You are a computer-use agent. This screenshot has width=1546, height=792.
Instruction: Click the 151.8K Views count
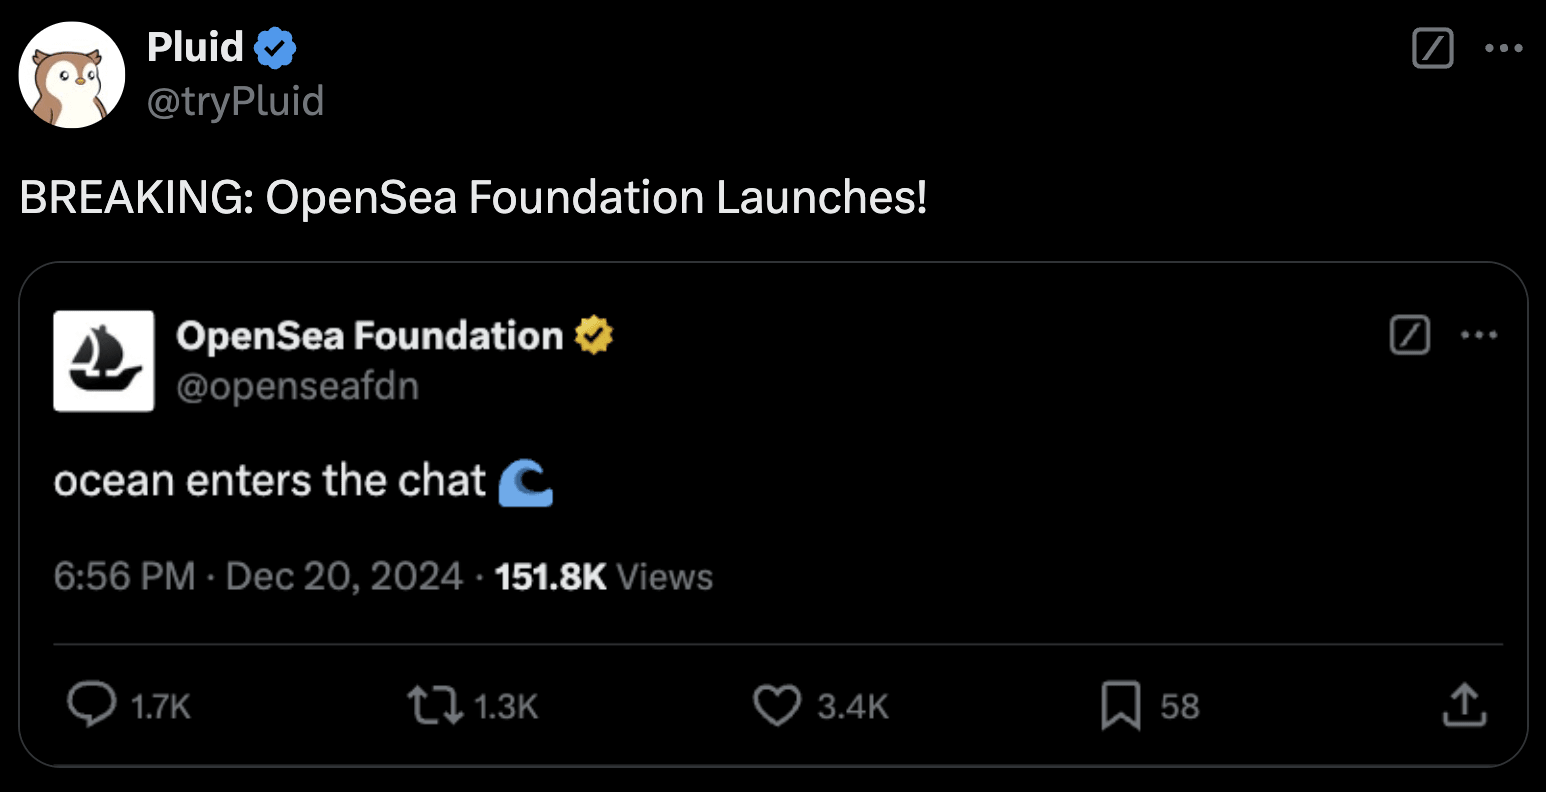[604, 577]
